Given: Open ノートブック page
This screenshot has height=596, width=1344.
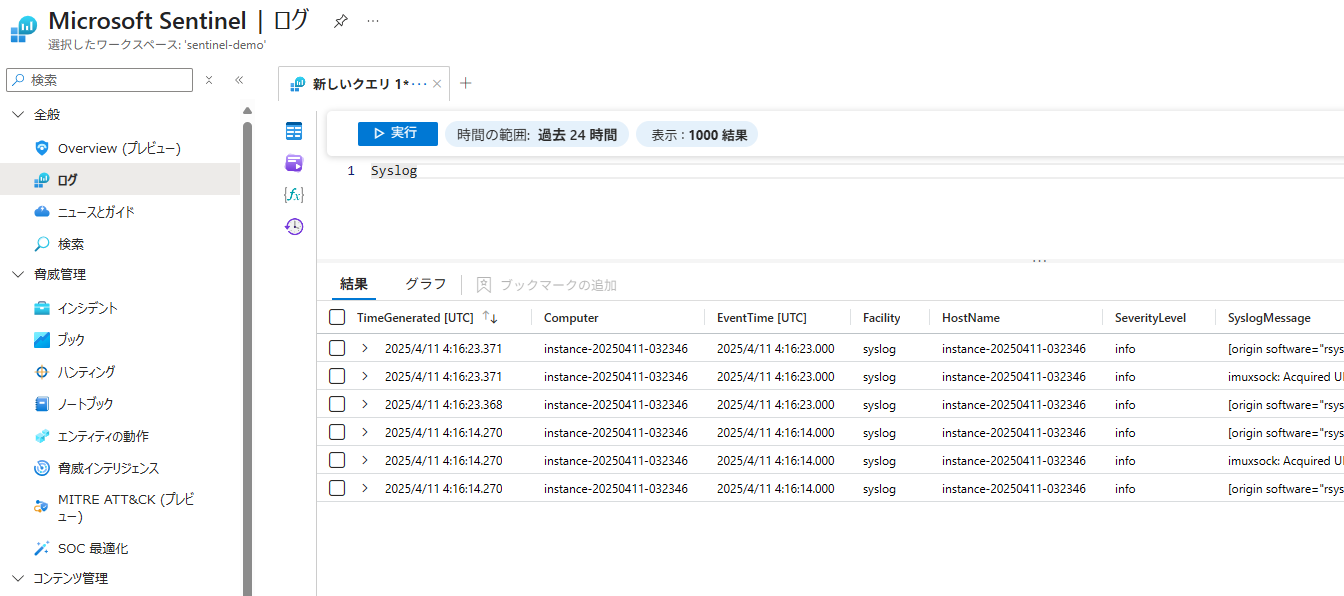Looking at the screenshot, I should click(85, 404).
